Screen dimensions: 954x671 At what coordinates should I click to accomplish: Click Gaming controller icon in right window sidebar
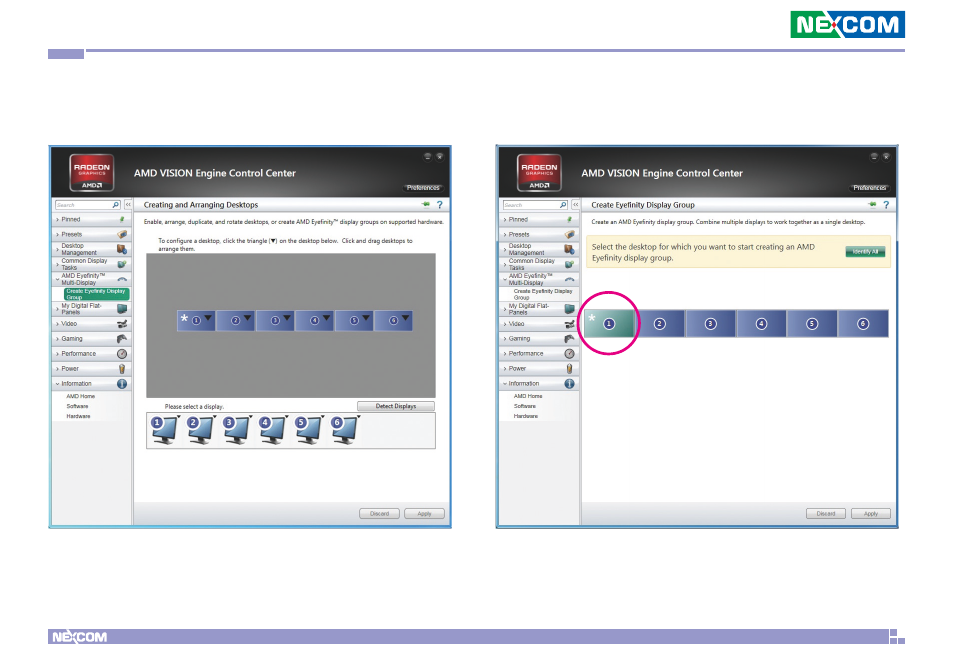569,338
